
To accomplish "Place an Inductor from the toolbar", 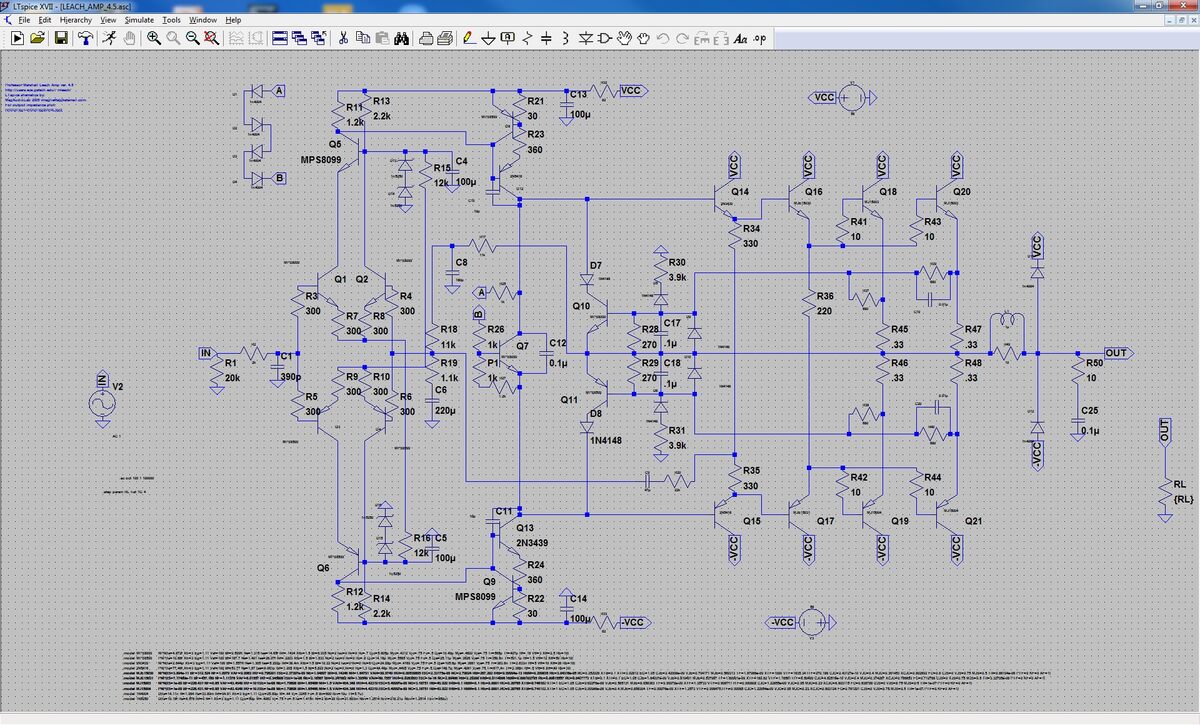I will (x=565, y=38).
